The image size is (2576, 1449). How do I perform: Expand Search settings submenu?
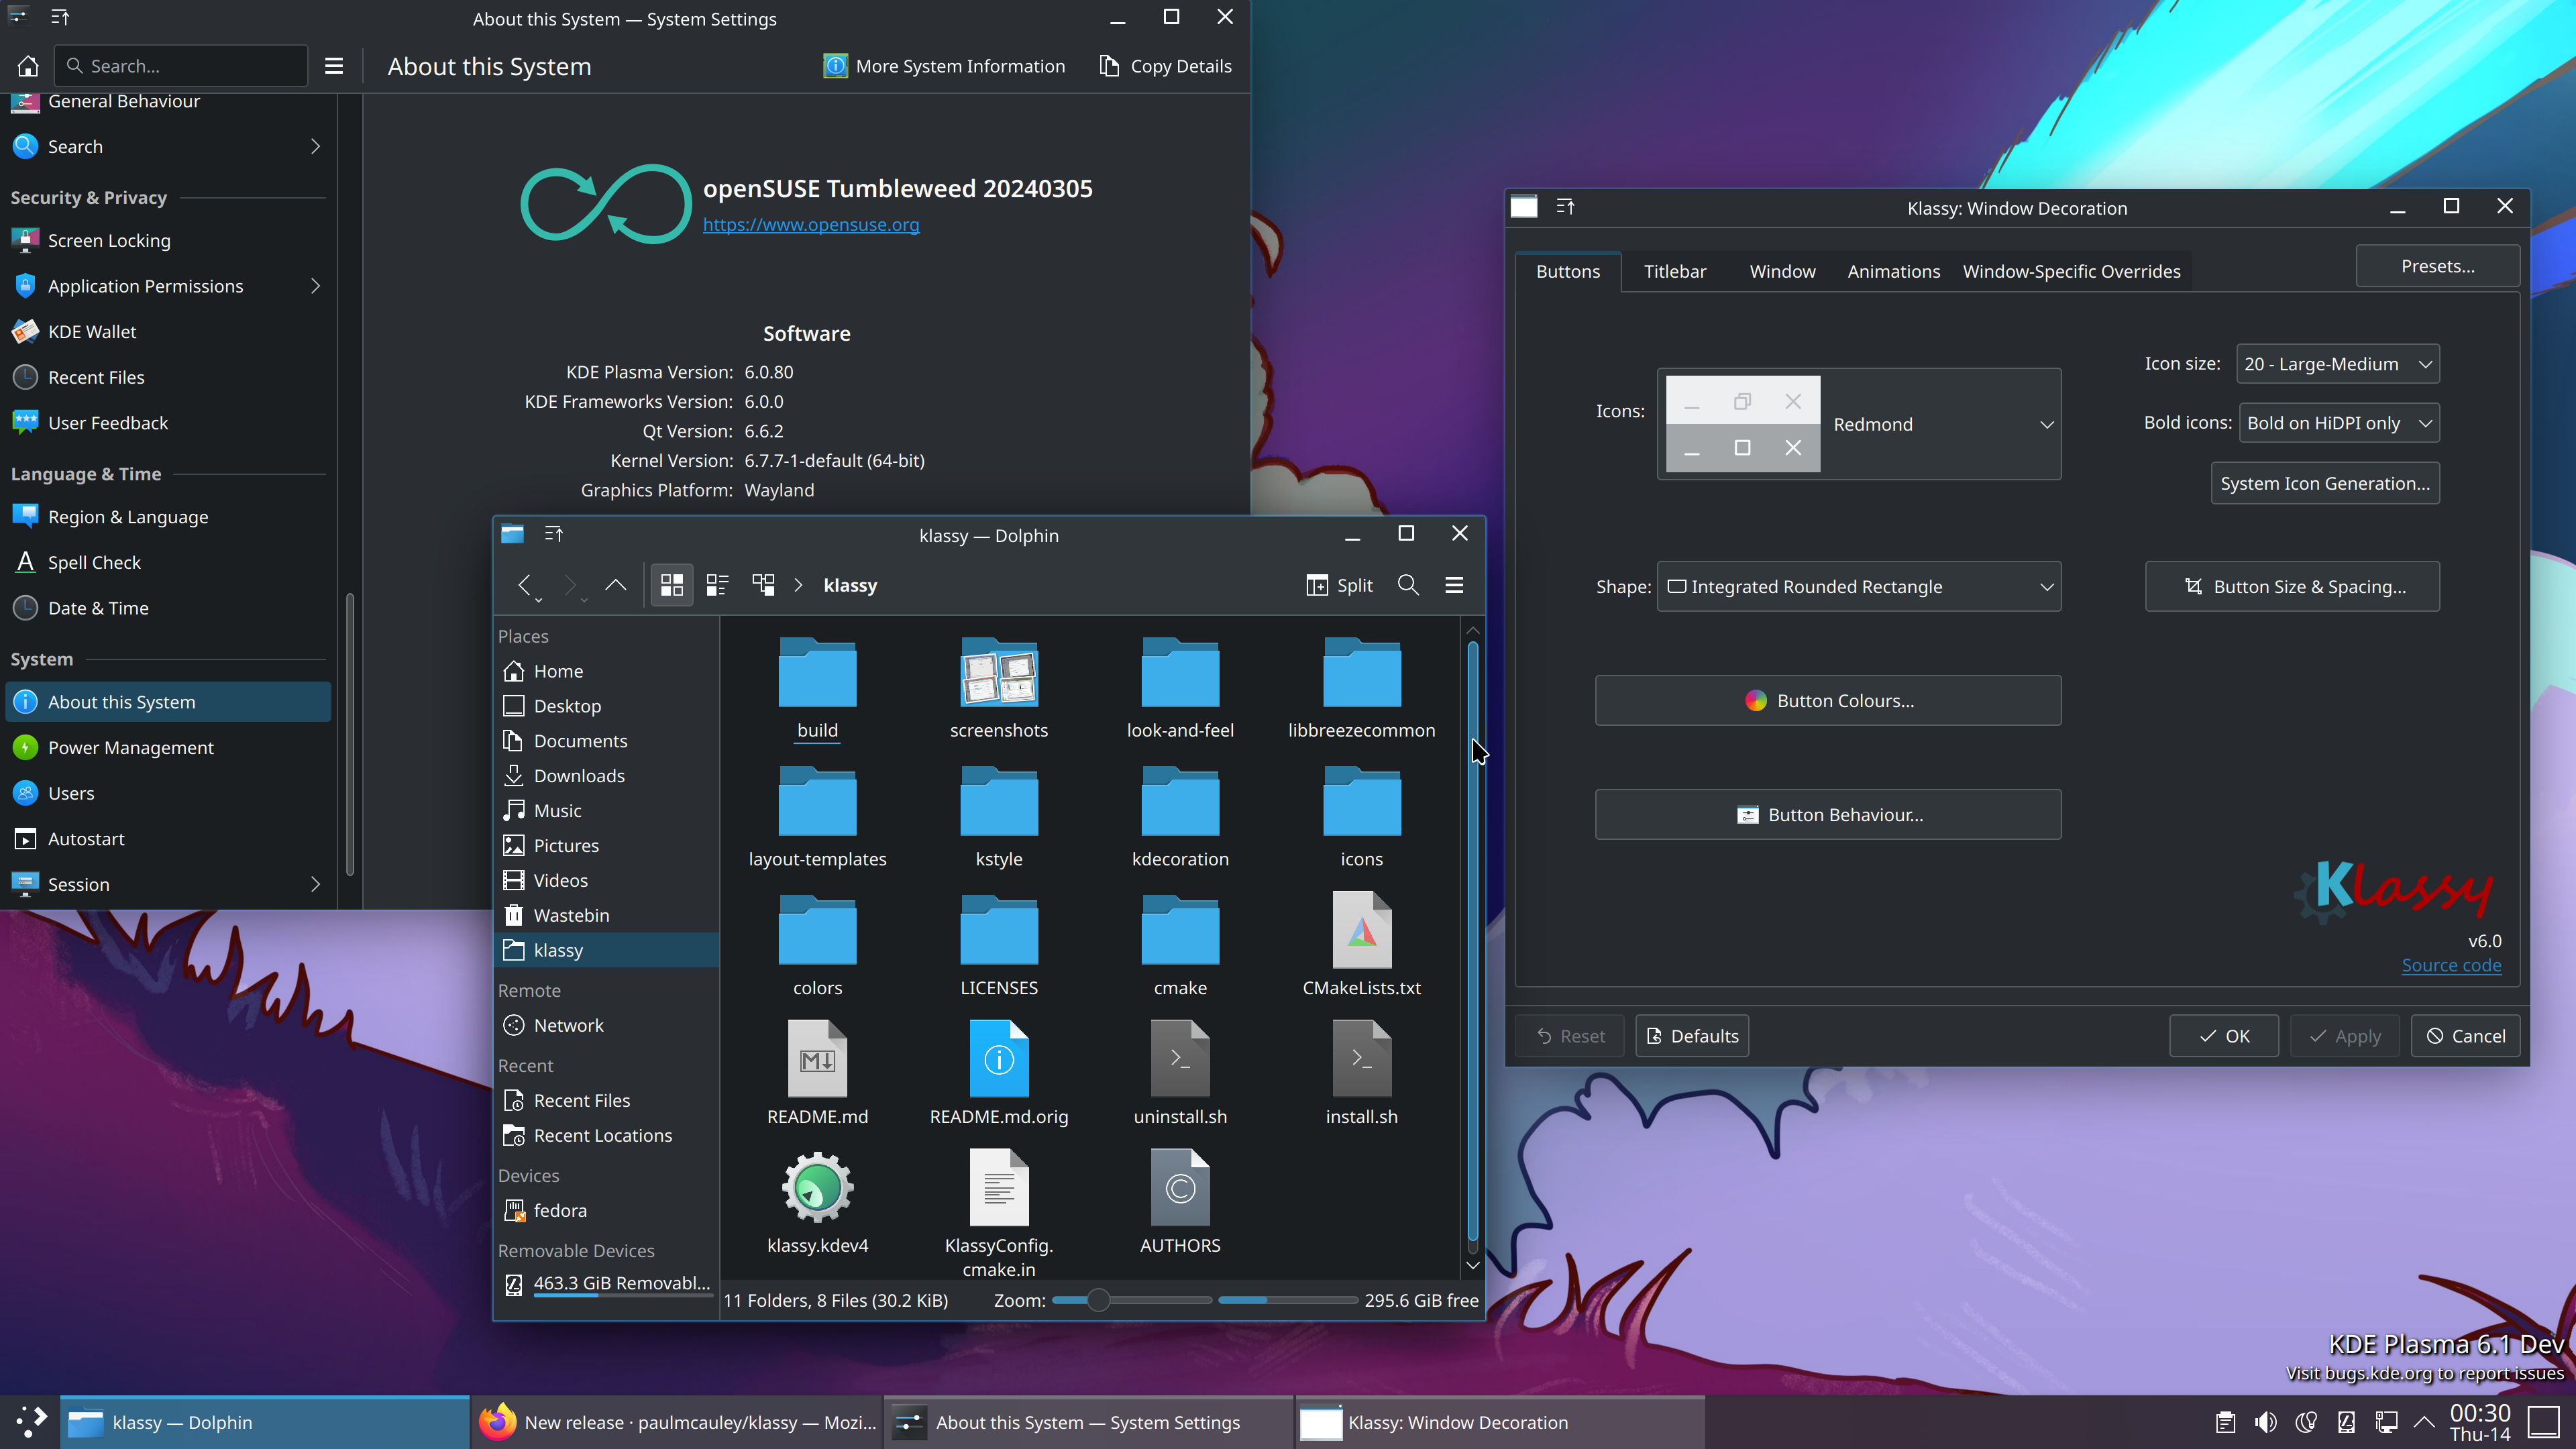pyautogui.click(x=315, y=146)
